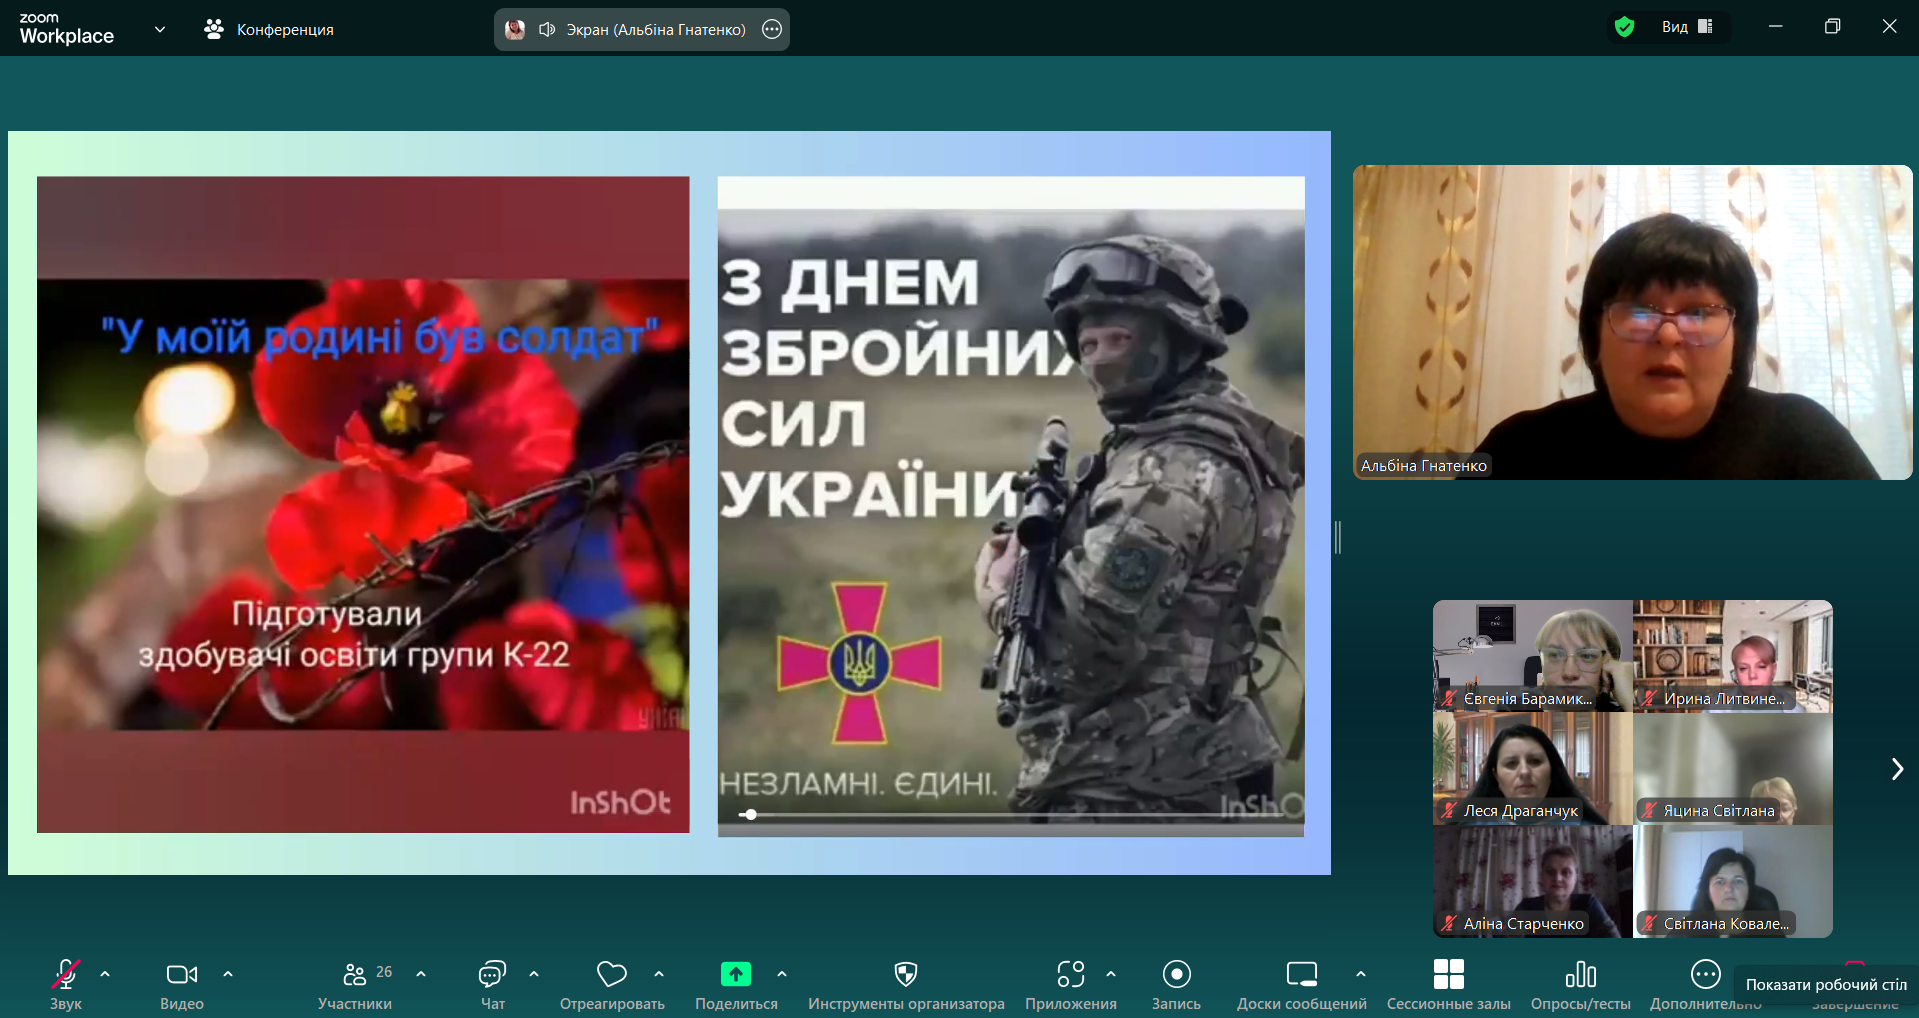The height and width of the screenshot is (1018, 1919).
Task: Toggle camera with Видео button
Action: click(182, 974)
